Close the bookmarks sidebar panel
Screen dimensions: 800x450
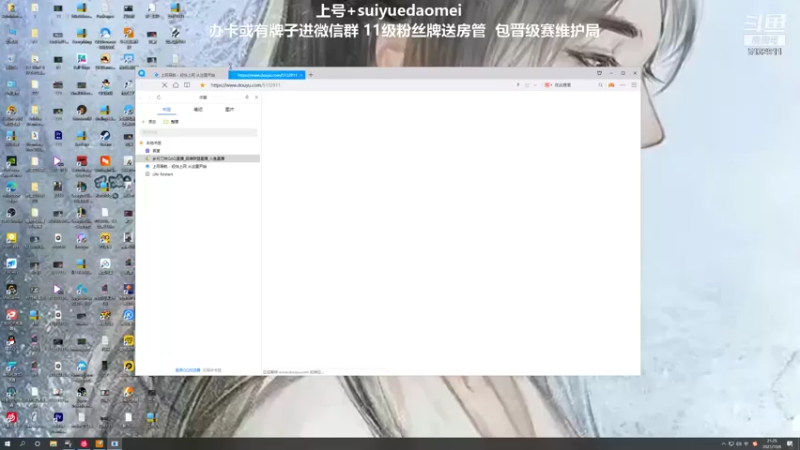[x=256, y=97]
